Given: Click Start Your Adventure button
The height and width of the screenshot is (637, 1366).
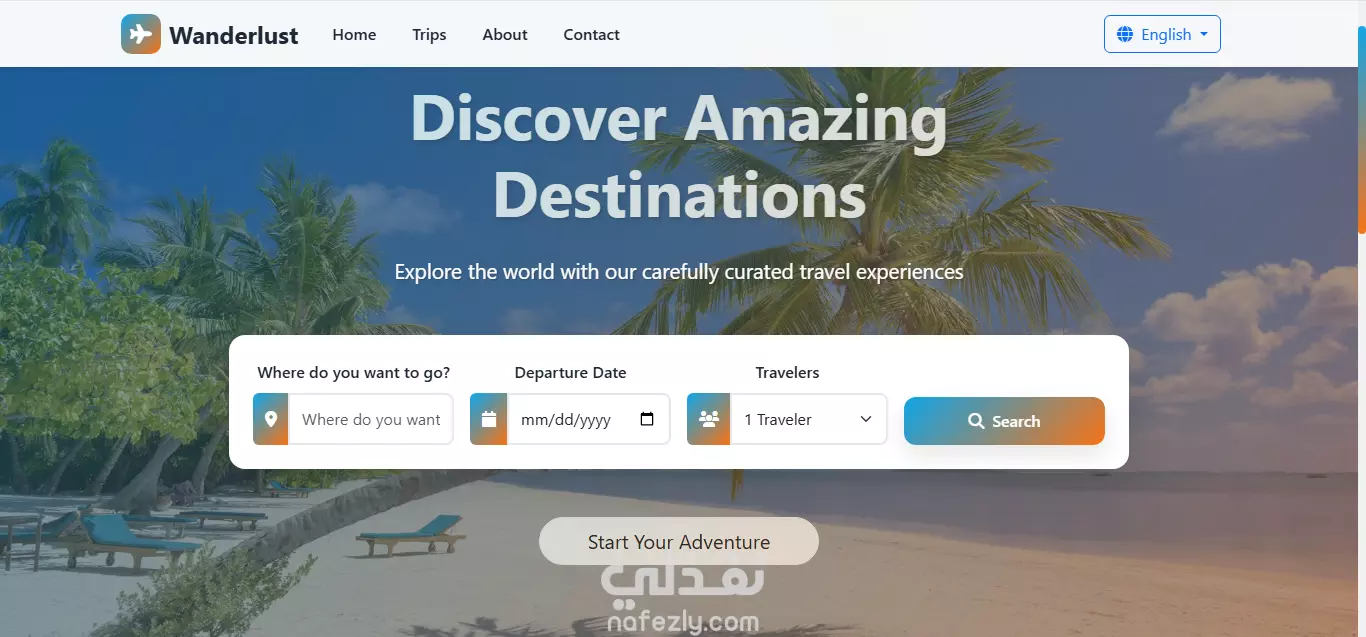Looking at the screenshot, I should pyautogui.click(x=679, y=541).
